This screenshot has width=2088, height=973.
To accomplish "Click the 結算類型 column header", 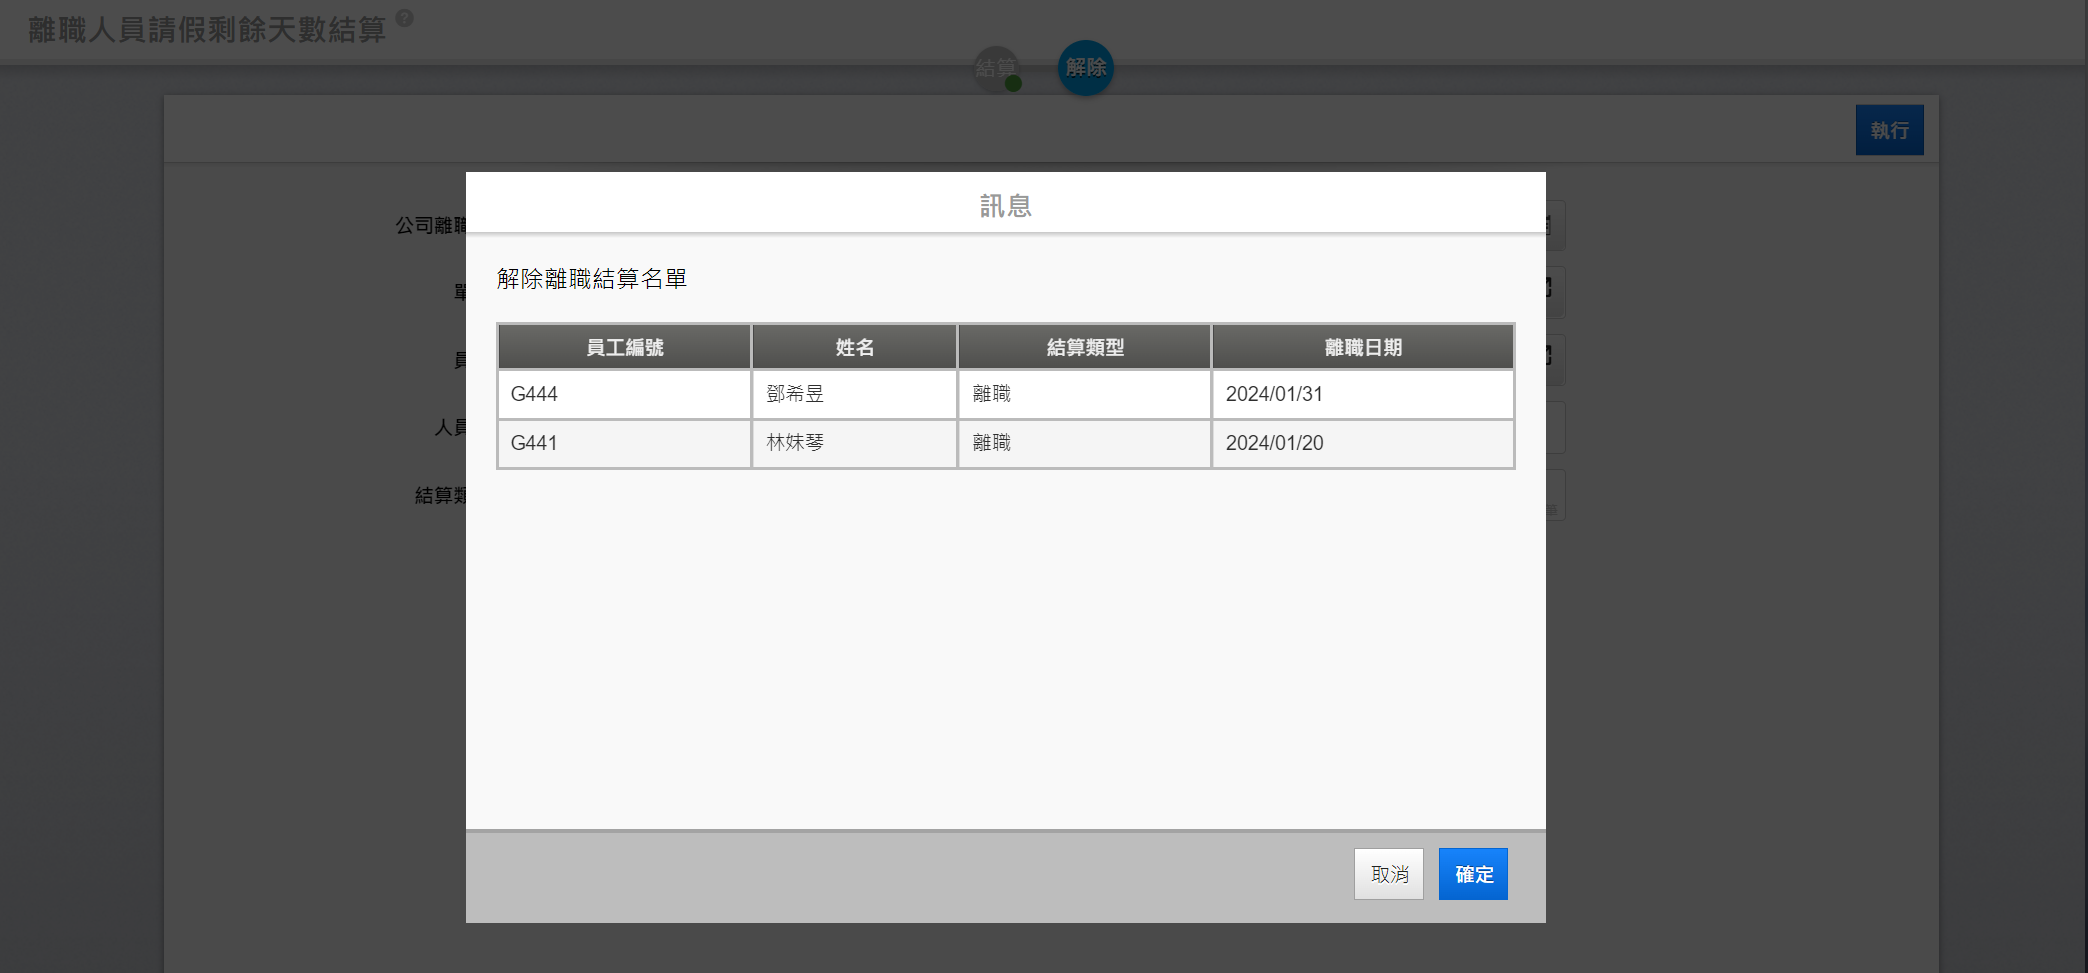I will click(x=1084, y=347).
